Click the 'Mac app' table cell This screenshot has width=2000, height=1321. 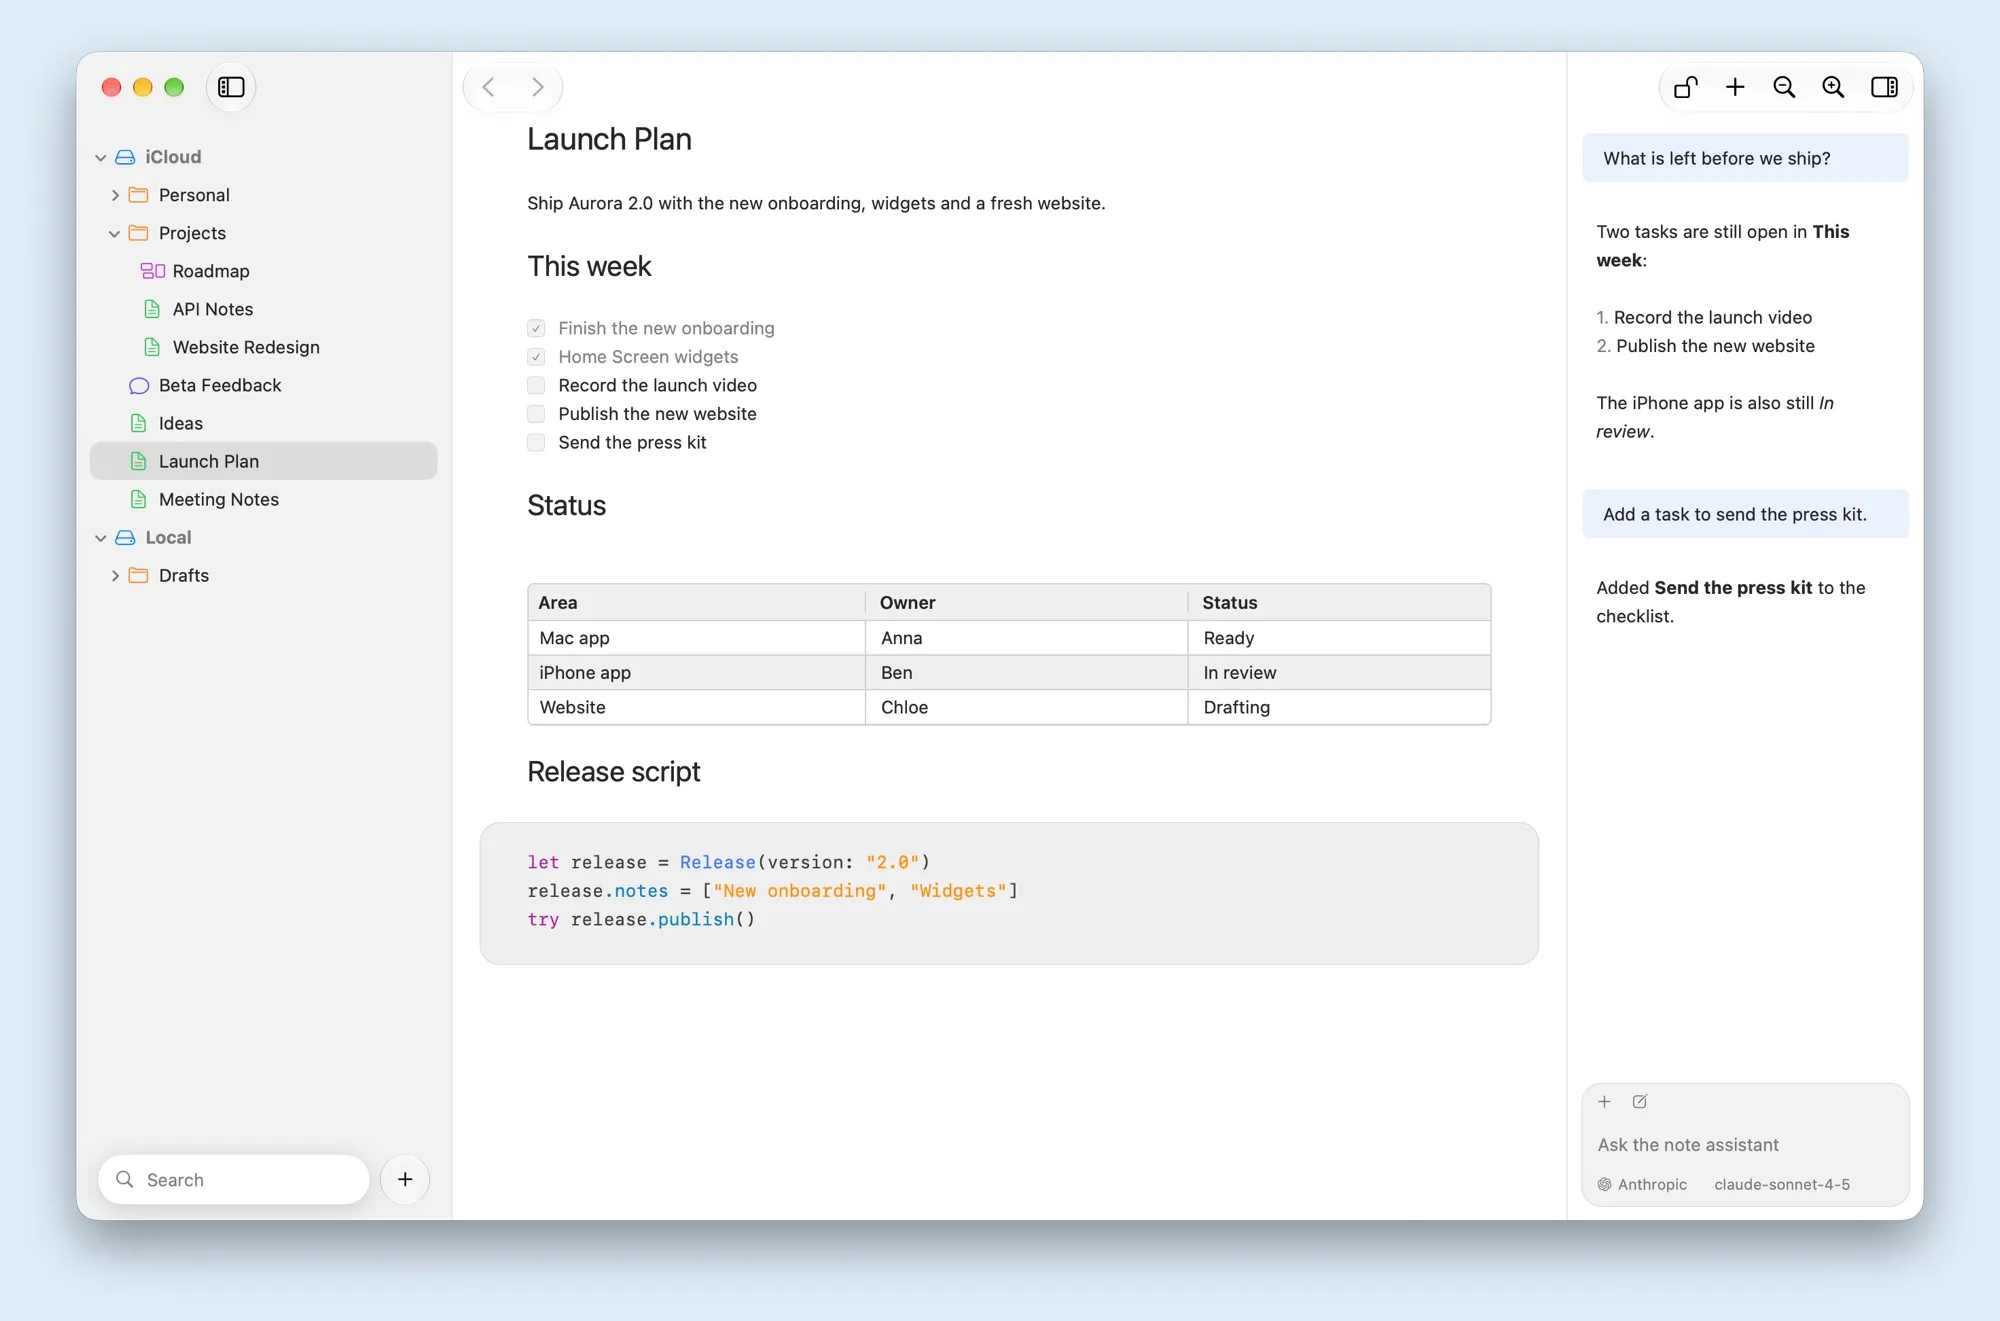697,638
